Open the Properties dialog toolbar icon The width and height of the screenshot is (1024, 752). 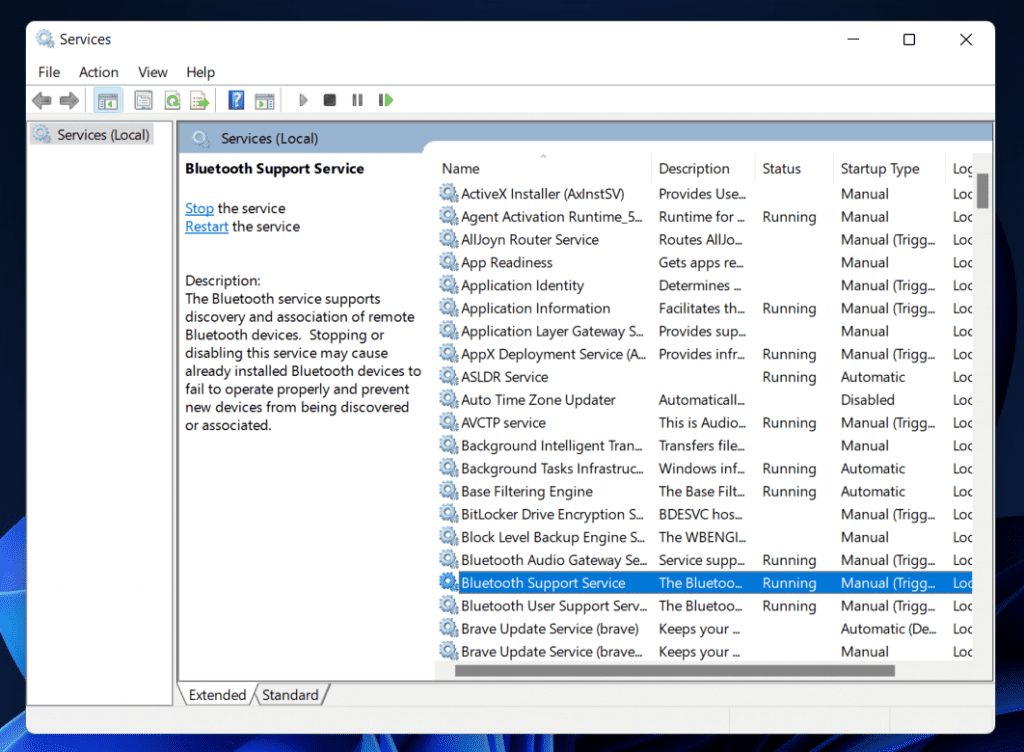[143, 99]
